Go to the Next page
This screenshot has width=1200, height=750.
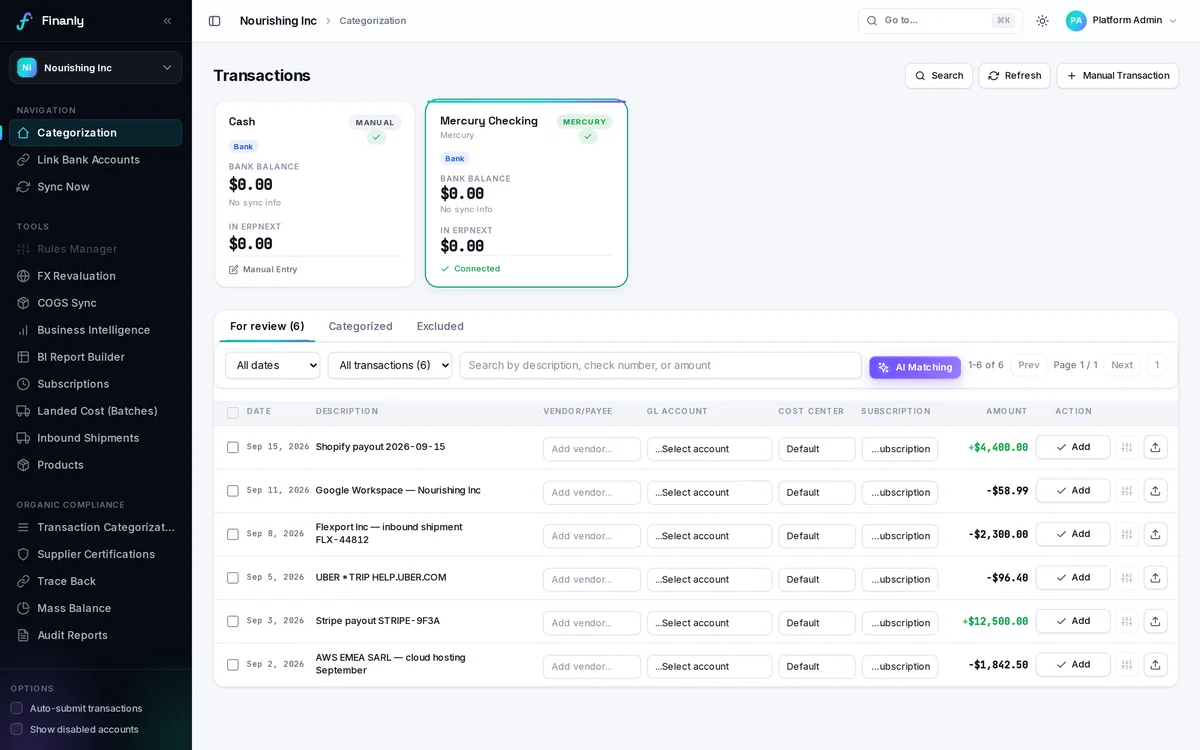pyautogui.click(x=1122, y=365)
